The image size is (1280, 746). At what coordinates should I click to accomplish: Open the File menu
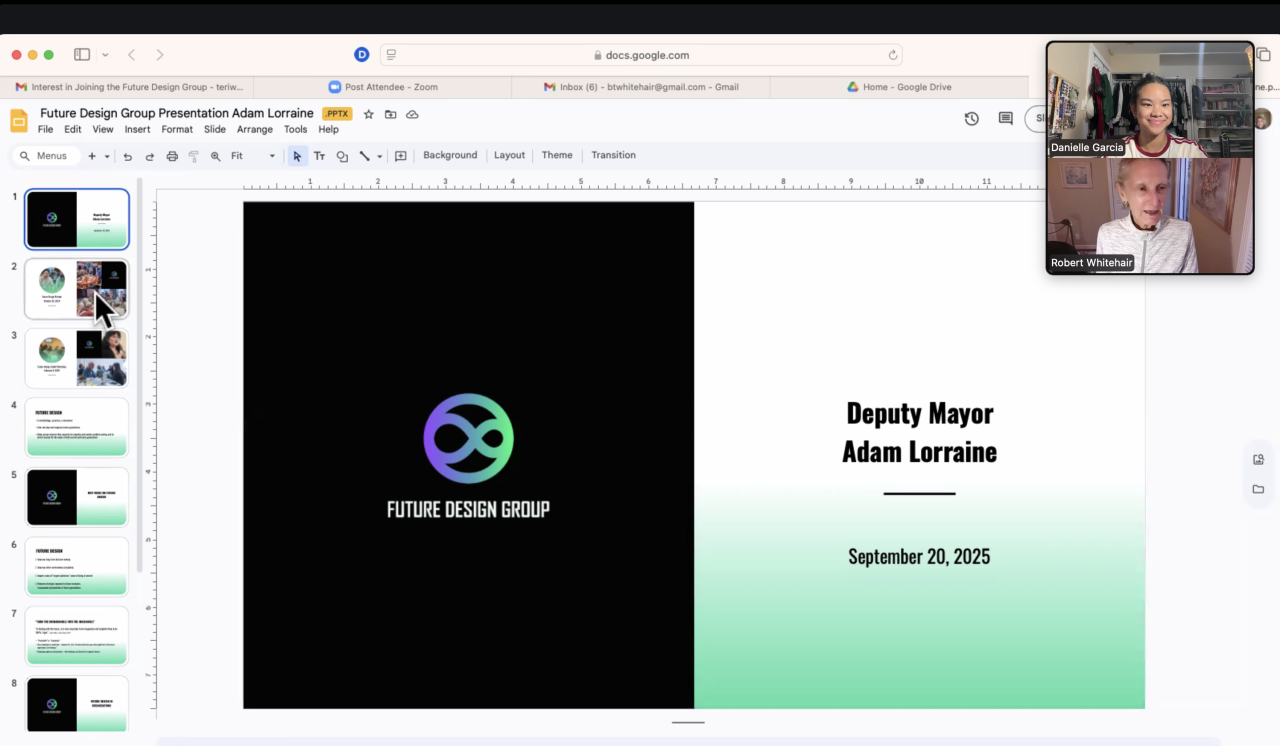pyautogui.click(x=46, y=130)
